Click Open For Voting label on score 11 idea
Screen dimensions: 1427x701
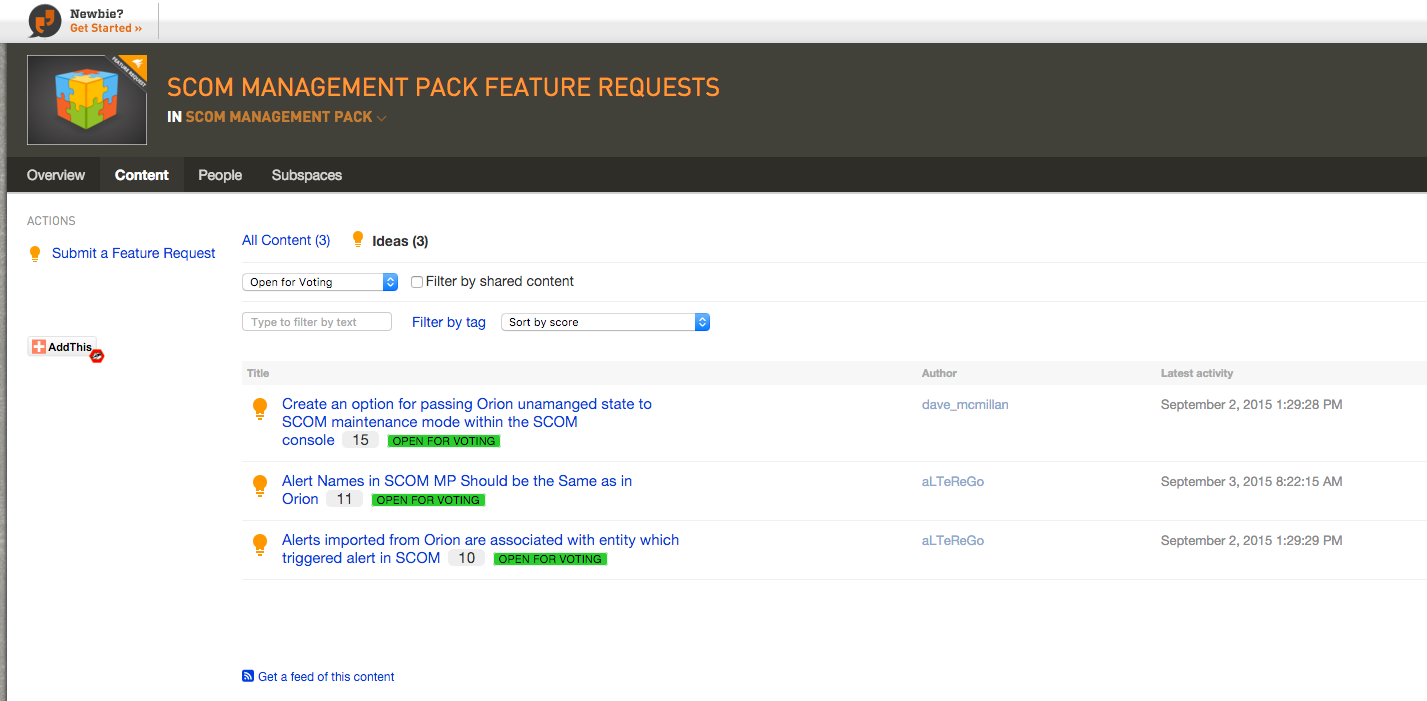click(428, 500)
